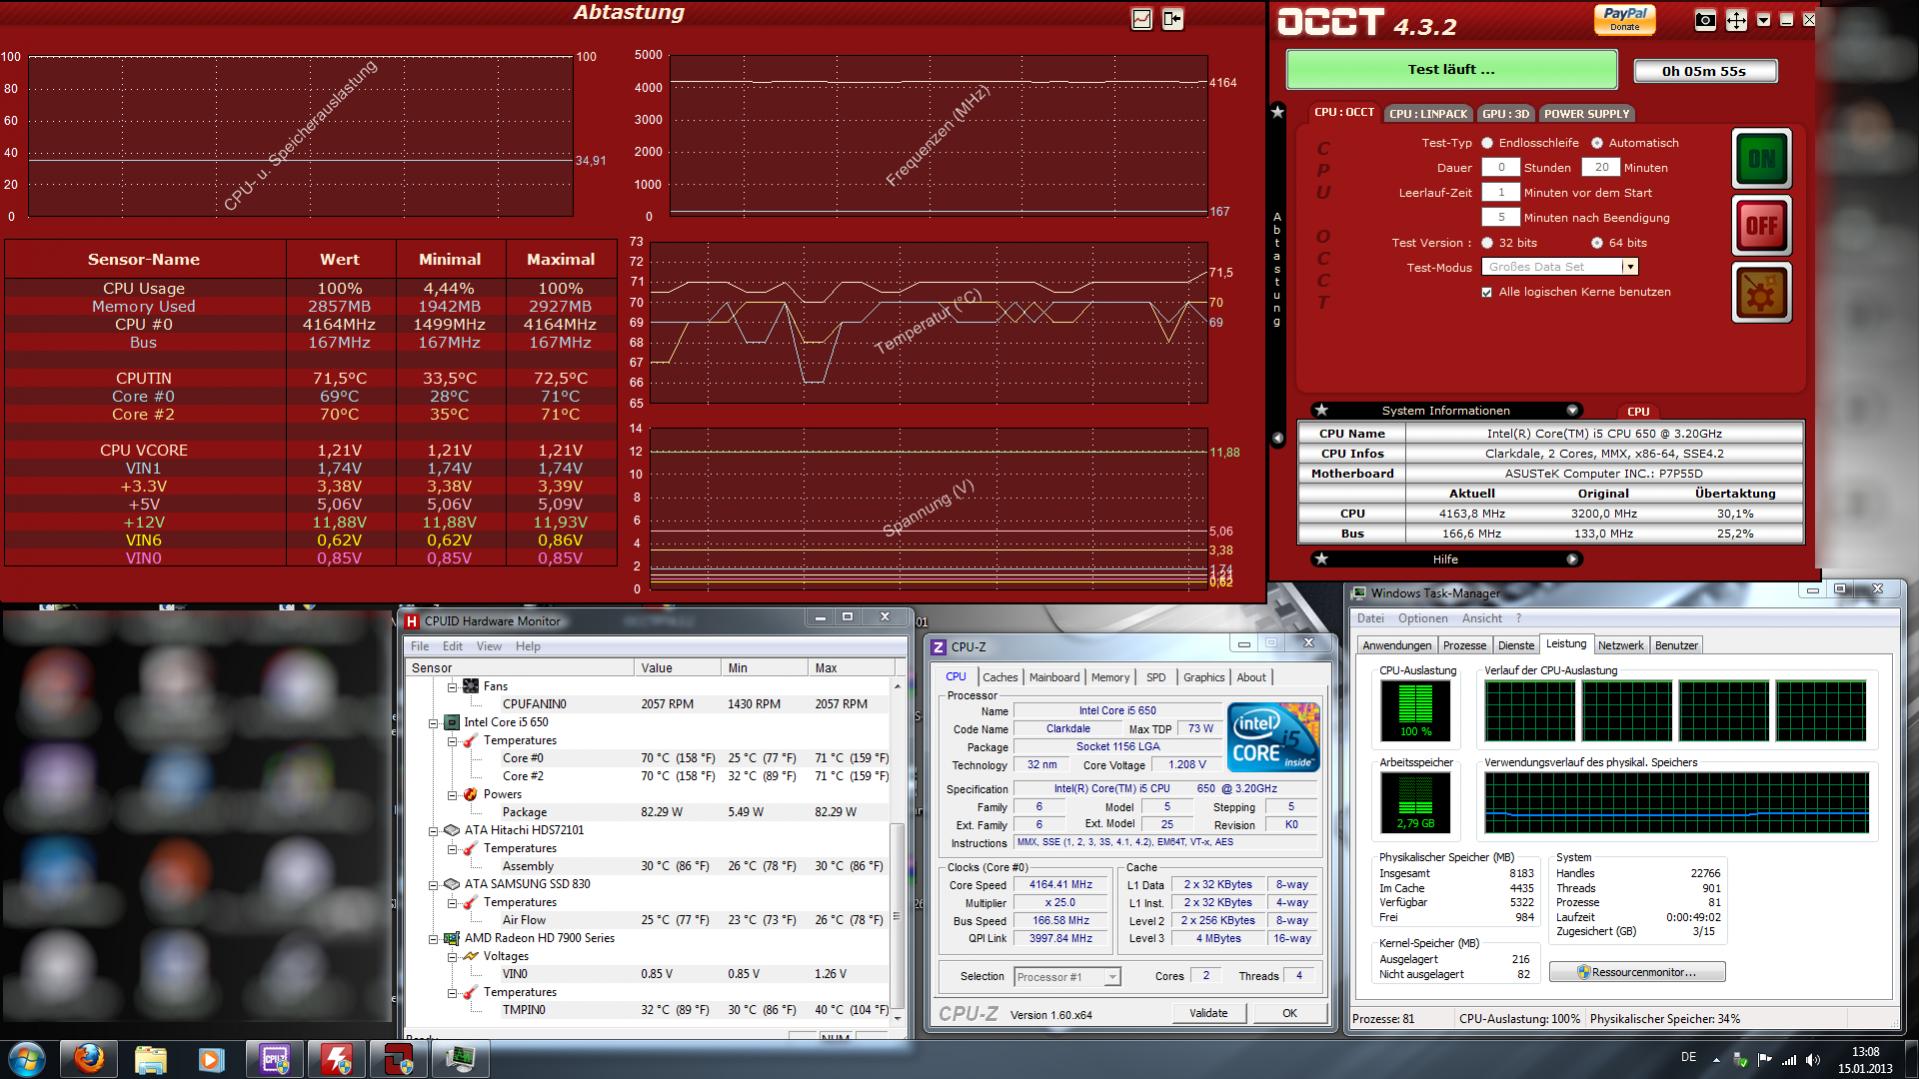Collapse the ATA Hitachi HDS72101 tree node
Viewport: 1919px width, 1079px height.
433,830
